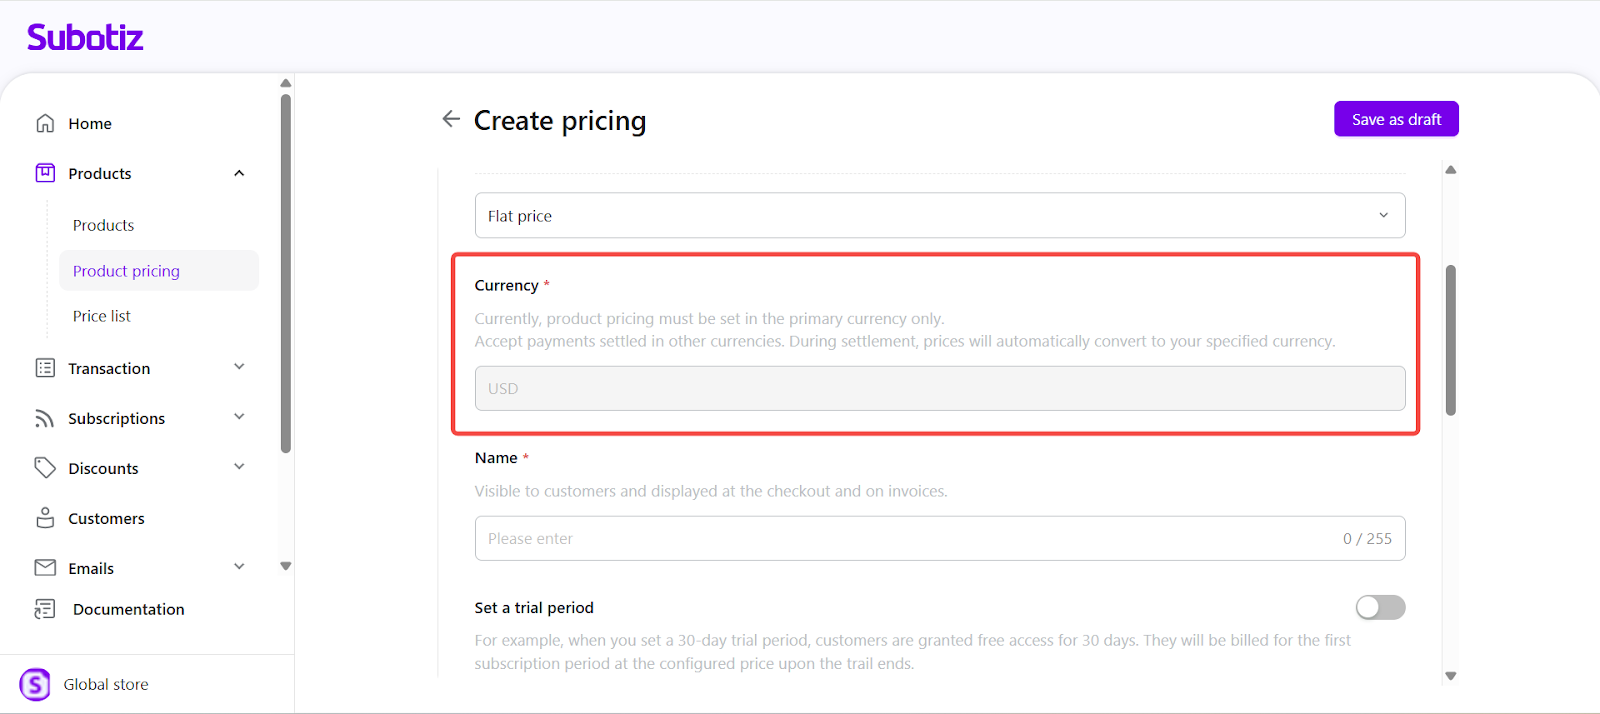Click the Emails envelope icon
Viewport: 1600px width, 714px height.
point(45,568)
